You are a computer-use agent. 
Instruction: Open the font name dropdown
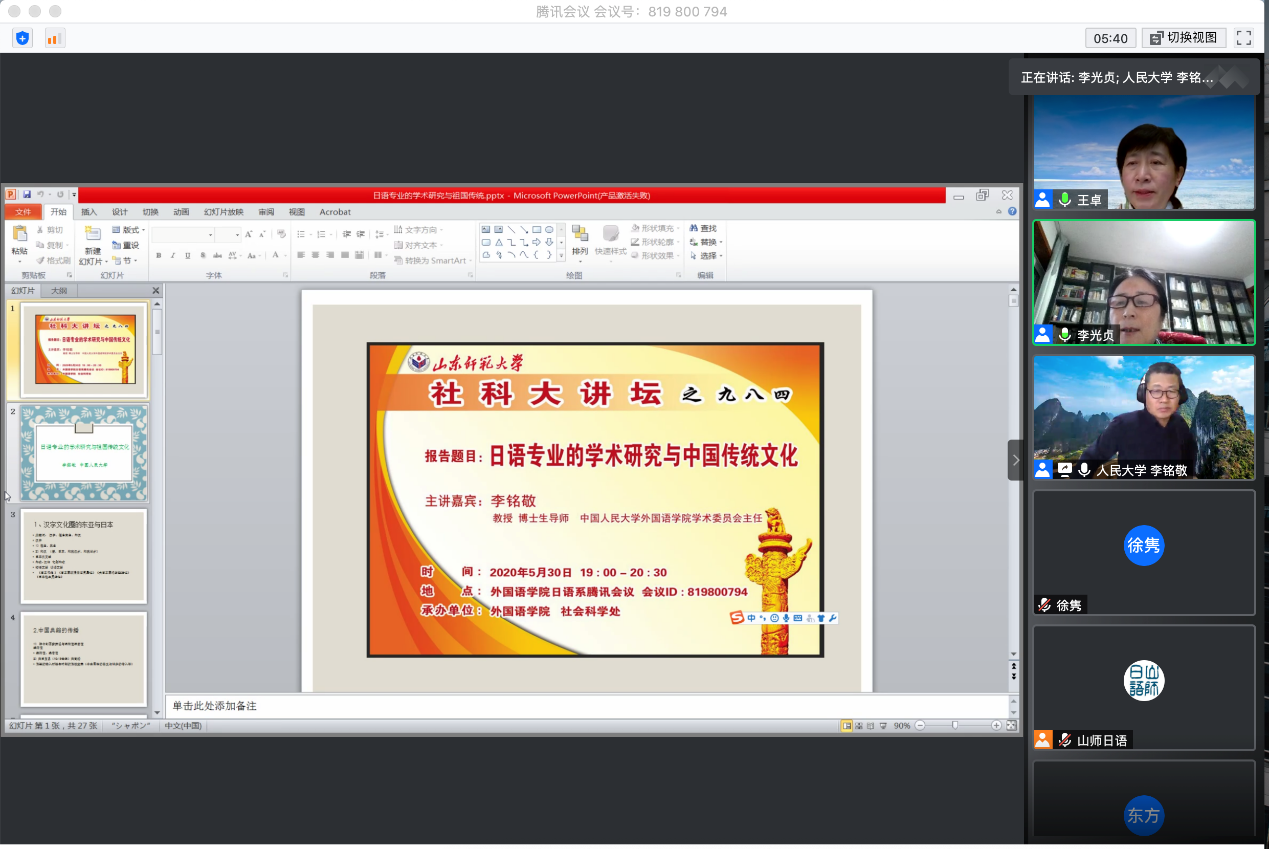pos(211,235)
